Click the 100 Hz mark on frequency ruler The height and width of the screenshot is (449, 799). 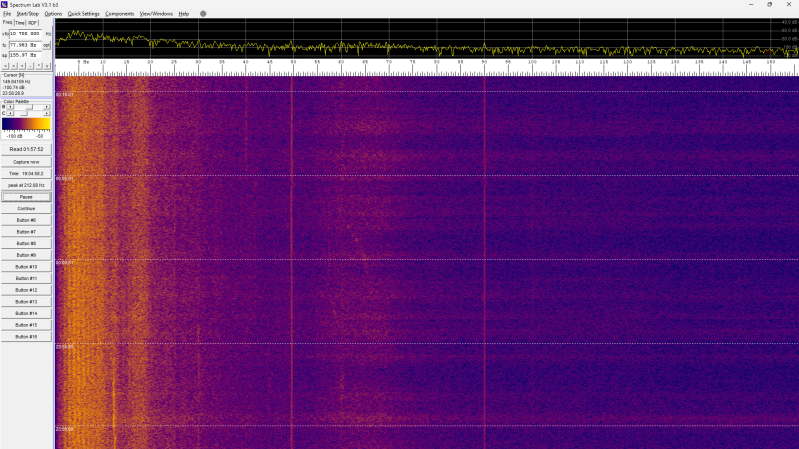tap(532, 62)
